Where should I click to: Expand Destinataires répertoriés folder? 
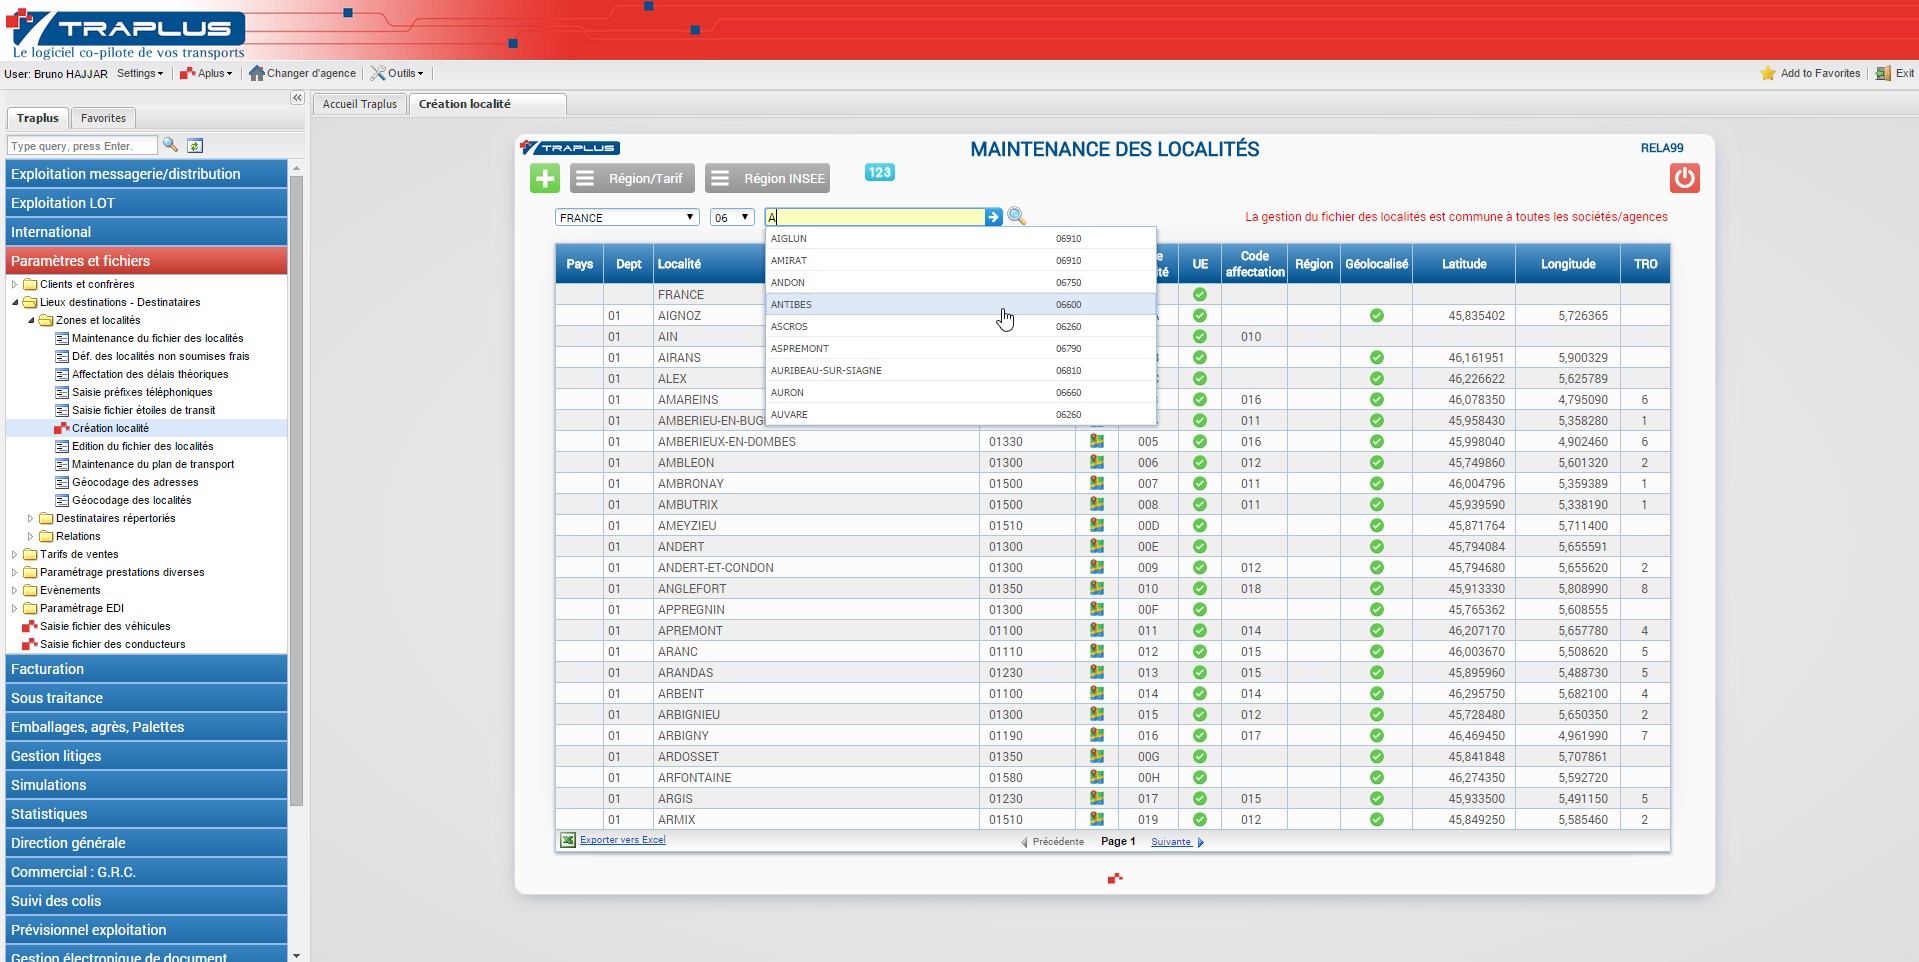pyautogui.click(x=30, y=518)
